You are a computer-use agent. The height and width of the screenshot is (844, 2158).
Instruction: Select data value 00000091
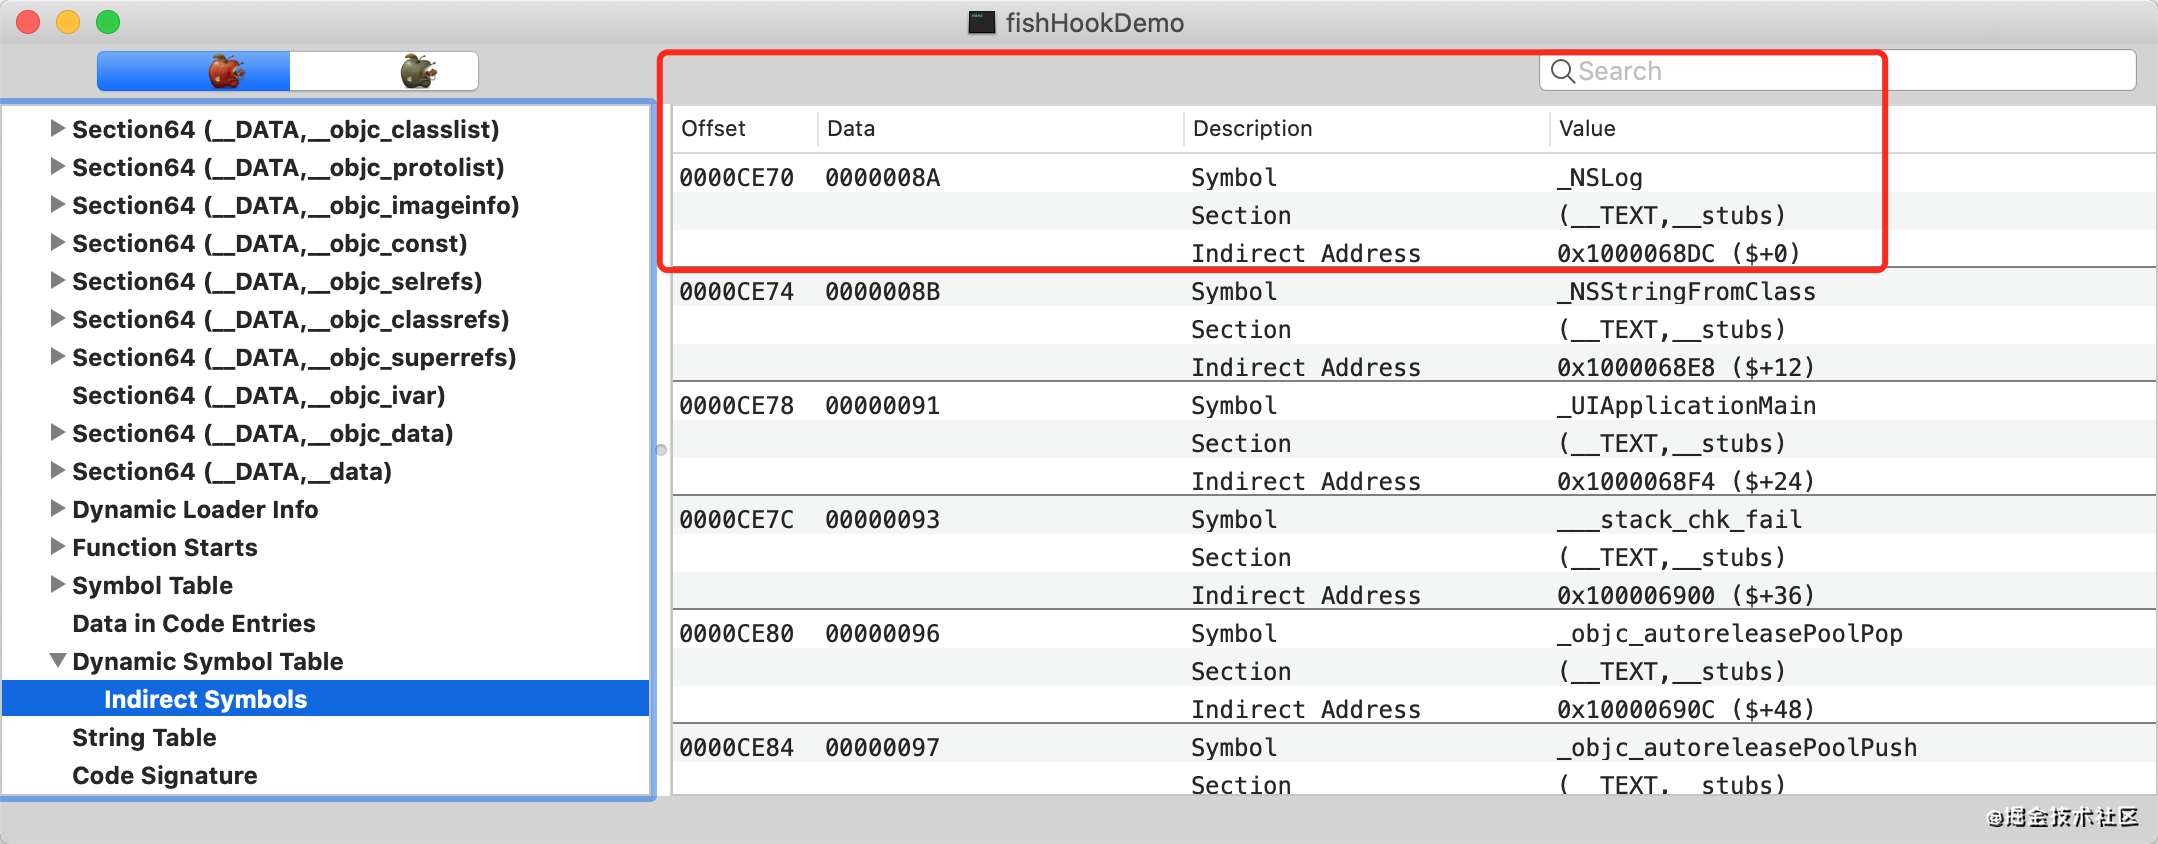pyautogui.click(x=883, y=406)
